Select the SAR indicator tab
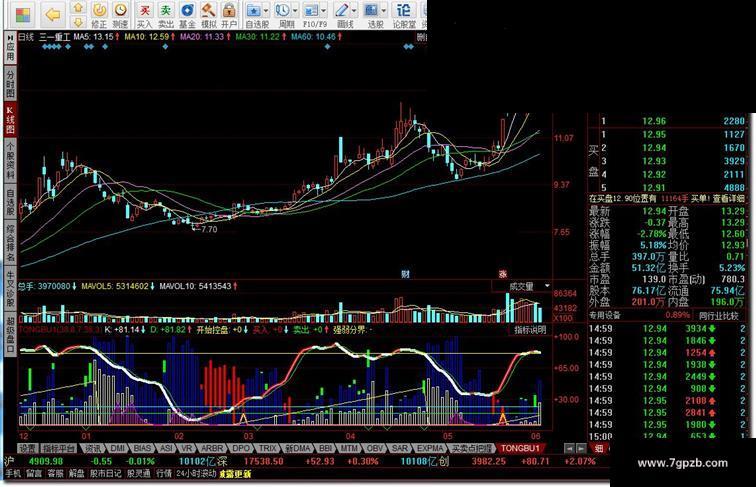 tap(400, 448)
